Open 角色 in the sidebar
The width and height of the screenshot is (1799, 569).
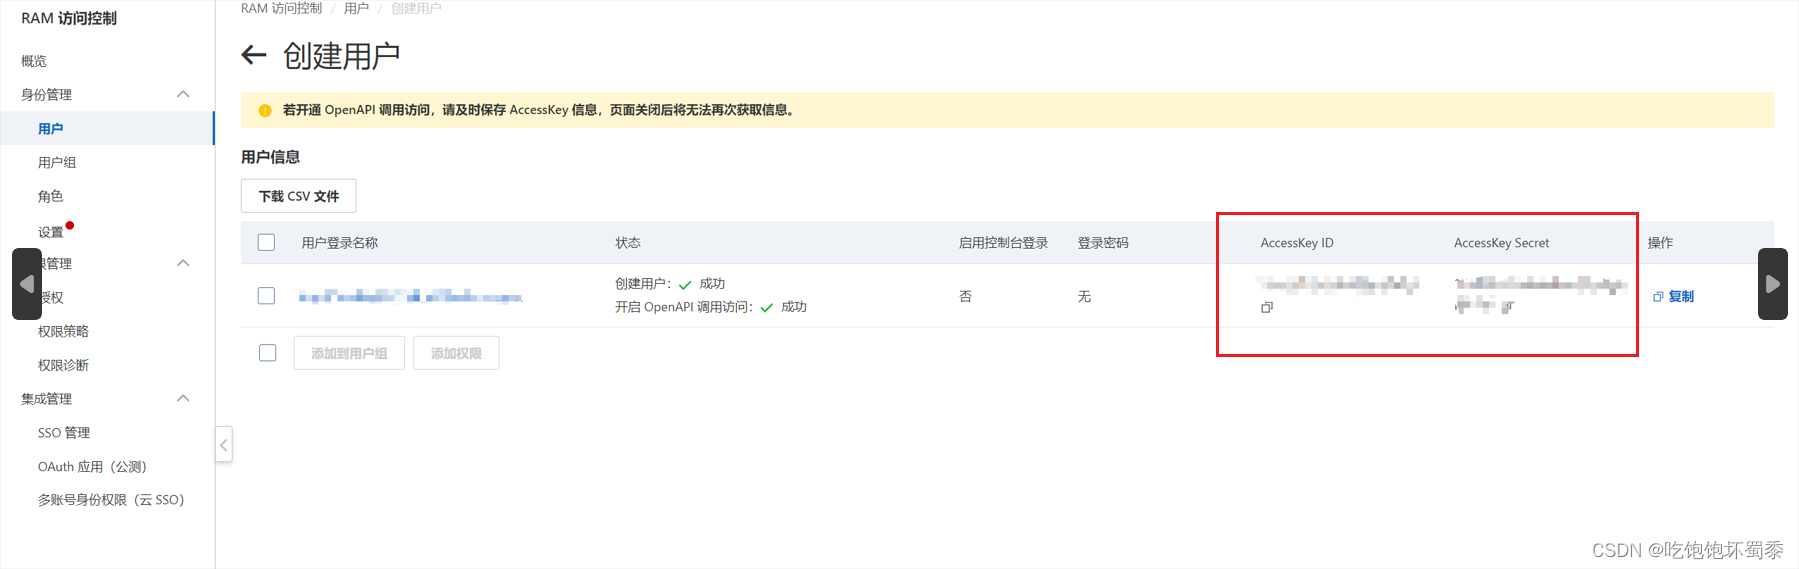click(51, 196)
